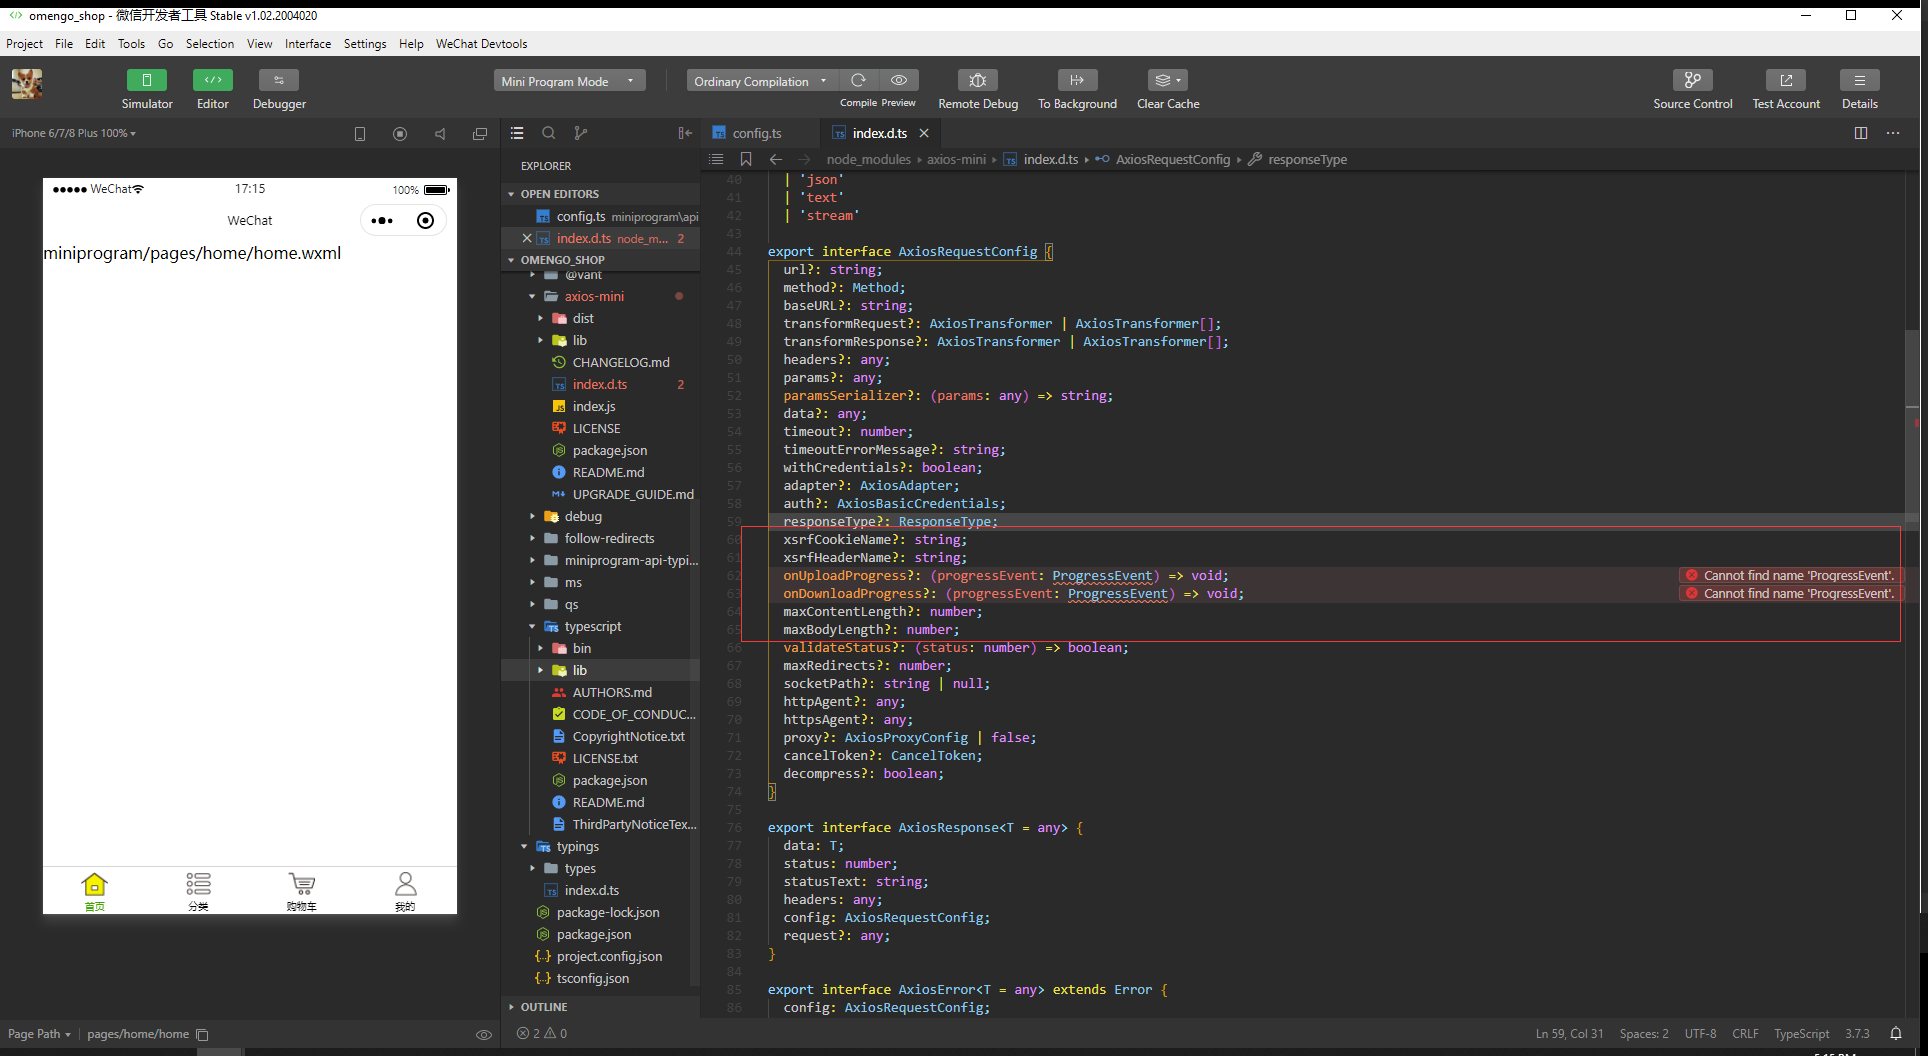Collapse the OPEN EDITORS section
Viewport: 1928px width, 1056px height.
[559, 194]
